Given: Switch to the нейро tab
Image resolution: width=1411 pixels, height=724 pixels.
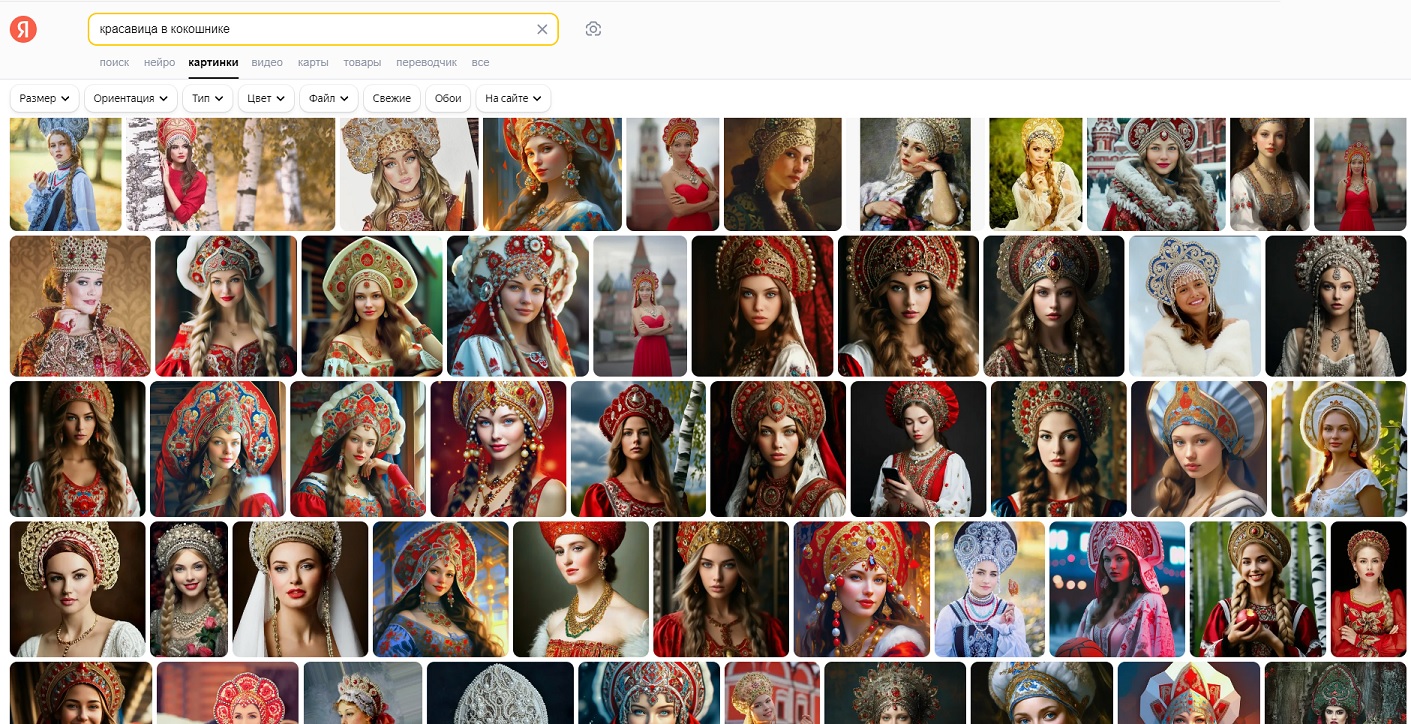Looking at the screenshot, I should click(159, 62).
